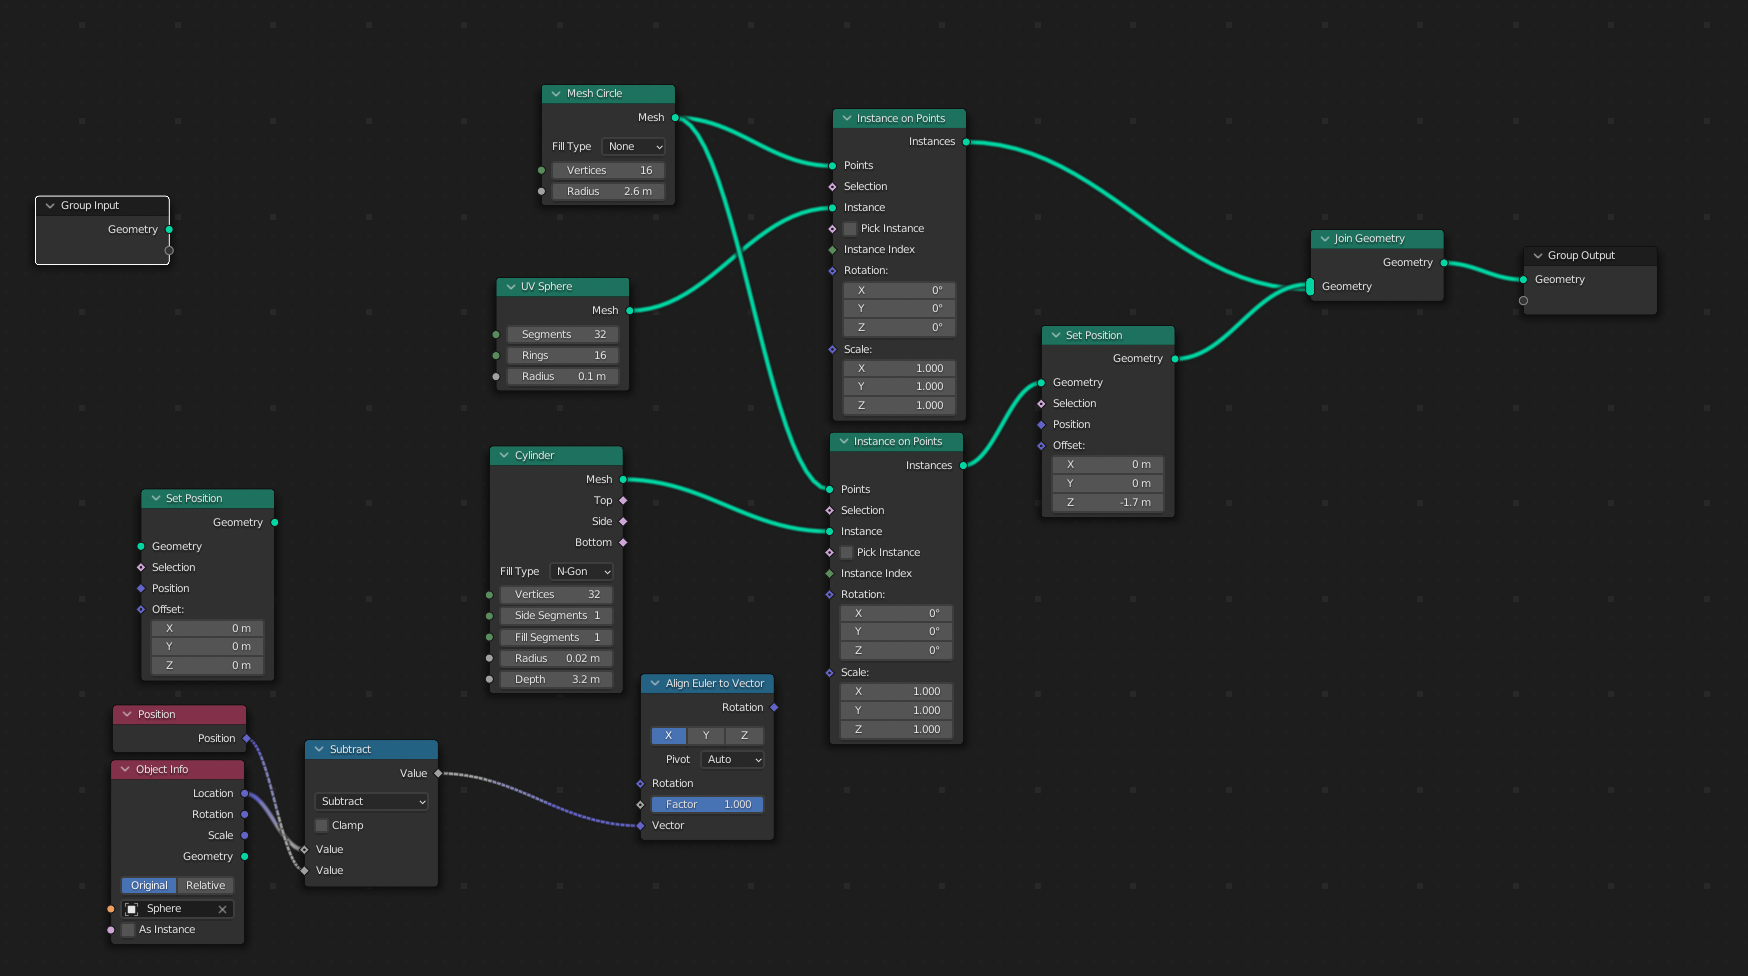Click Align Euler Vector input socket
This screenshot has width=1748, height=976.
[x=640, y=826]
